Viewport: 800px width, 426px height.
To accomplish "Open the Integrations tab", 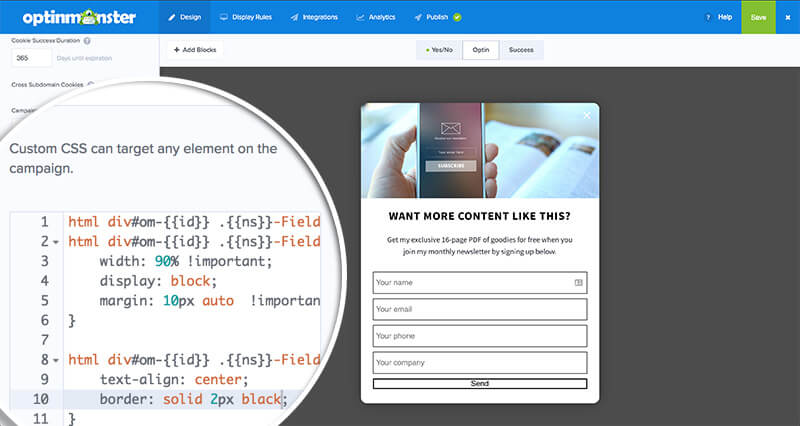I will click(x=314, y=17).
